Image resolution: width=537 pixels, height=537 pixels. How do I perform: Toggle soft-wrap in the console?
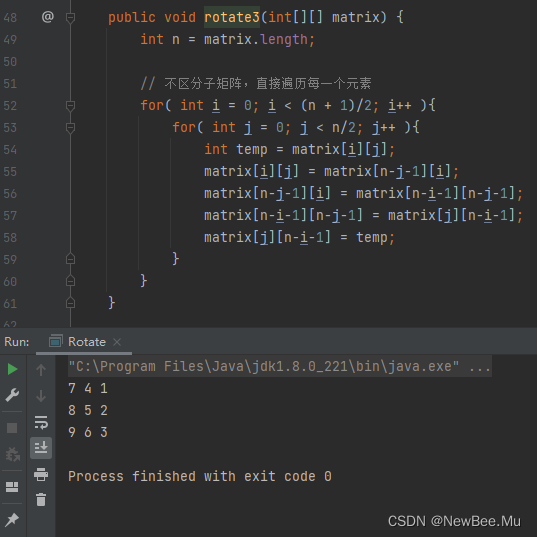click(x=41, y=422)
